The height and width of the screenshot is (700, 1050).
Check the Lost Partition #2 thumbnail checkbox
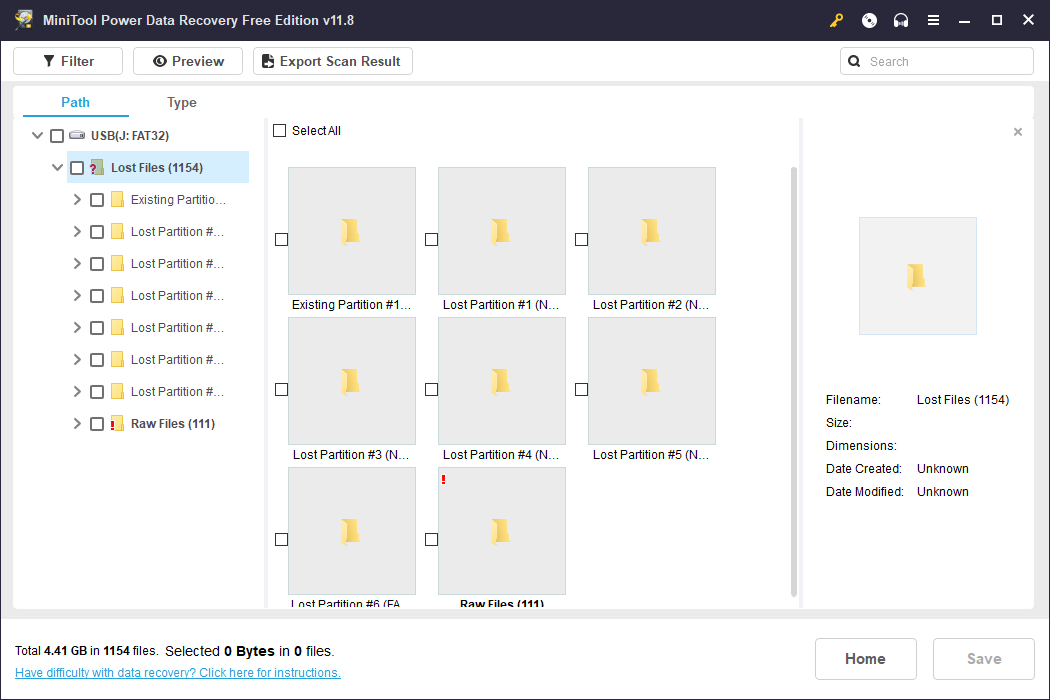(x=581, y=240)
